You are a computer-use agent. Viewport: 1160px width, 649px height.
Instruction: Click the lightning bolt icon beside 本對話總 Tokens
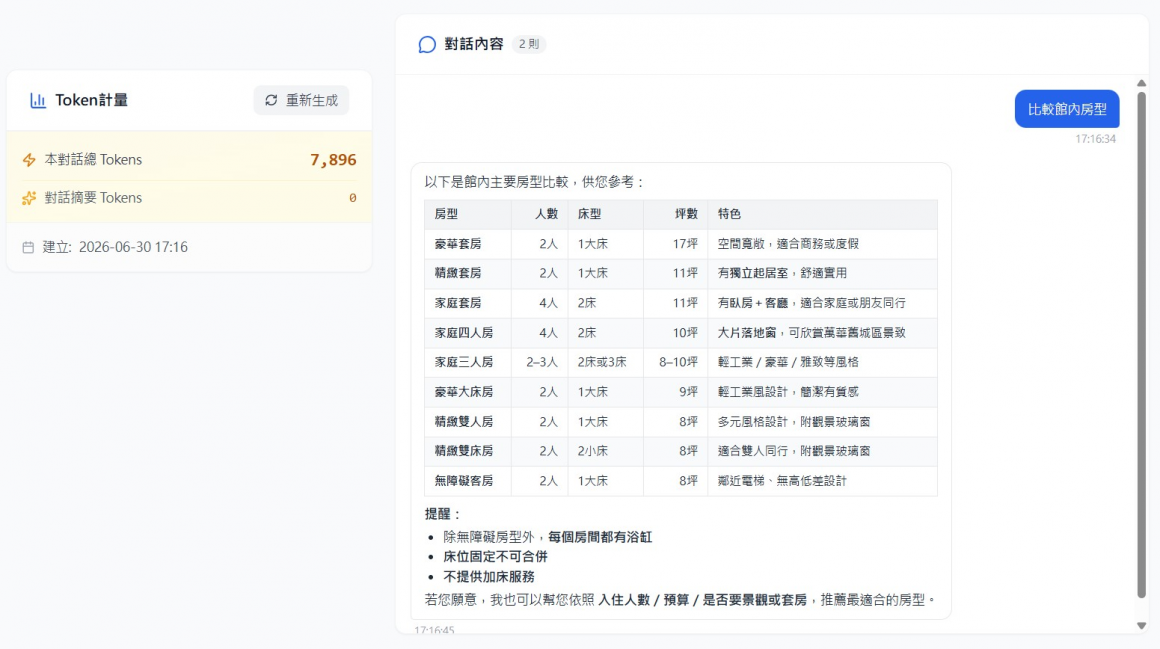coord(29,160)
